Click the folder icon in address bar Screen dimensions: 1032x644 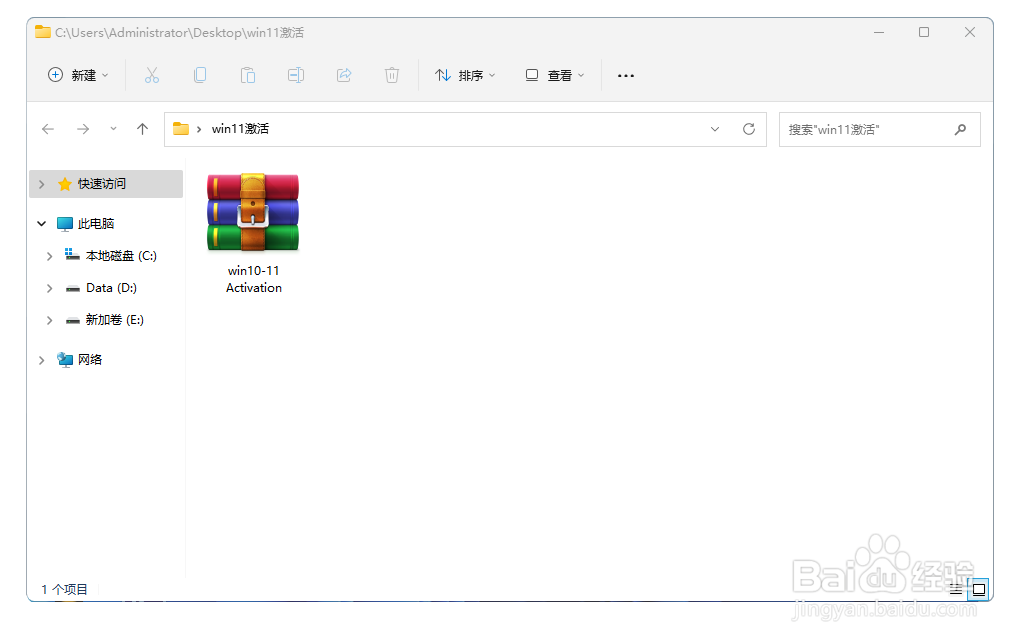(181, 129)
